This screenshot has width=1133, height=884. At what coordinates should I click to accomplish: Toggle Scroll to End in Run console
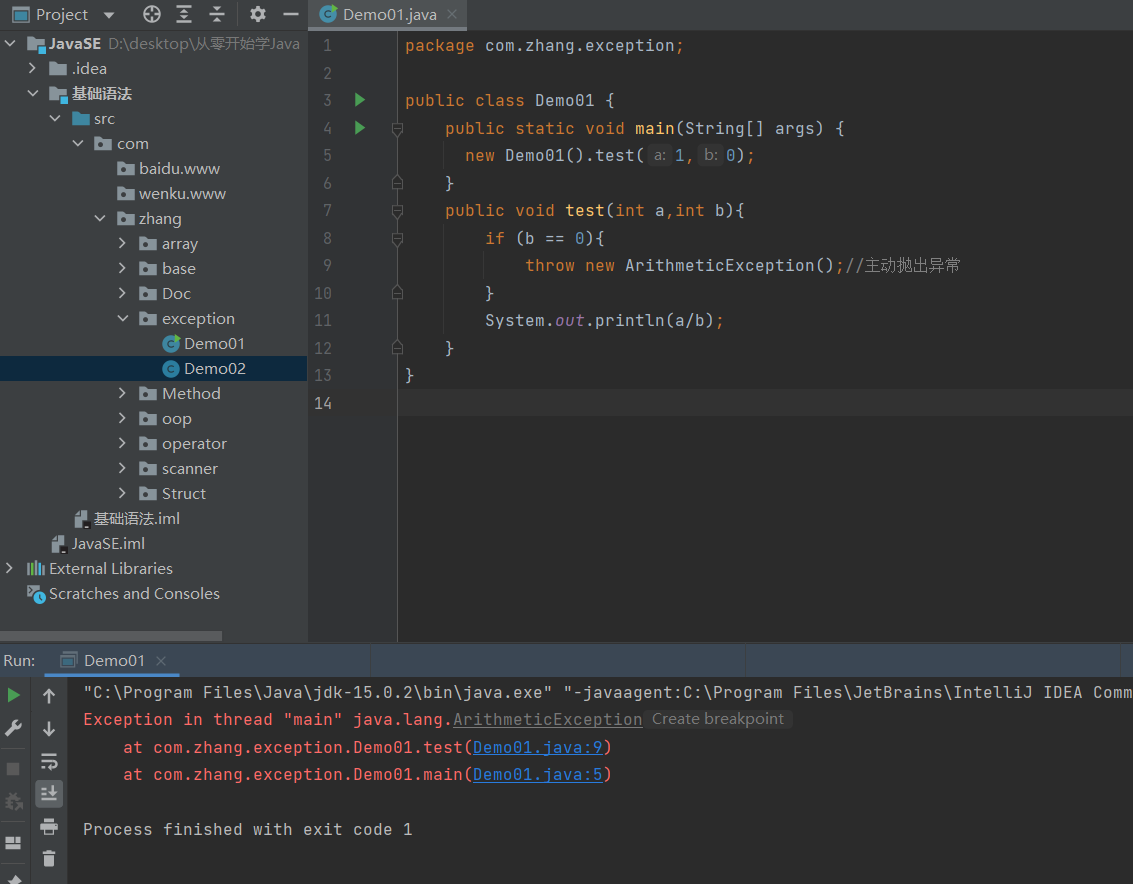49,794
